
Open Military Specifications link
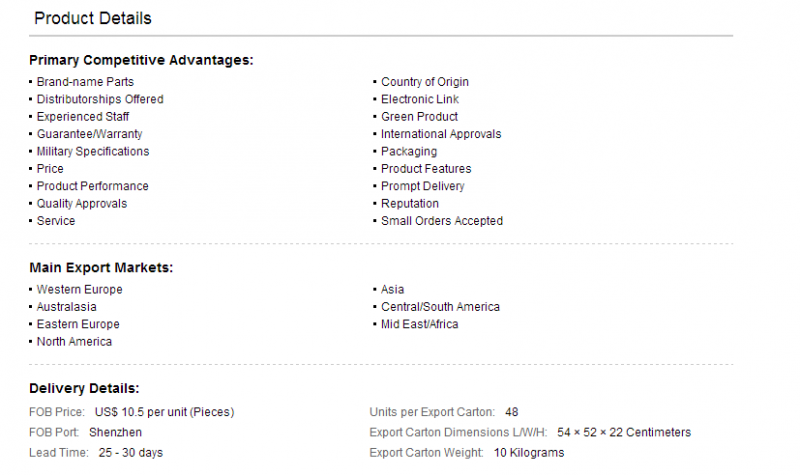[x=93, y=151]
